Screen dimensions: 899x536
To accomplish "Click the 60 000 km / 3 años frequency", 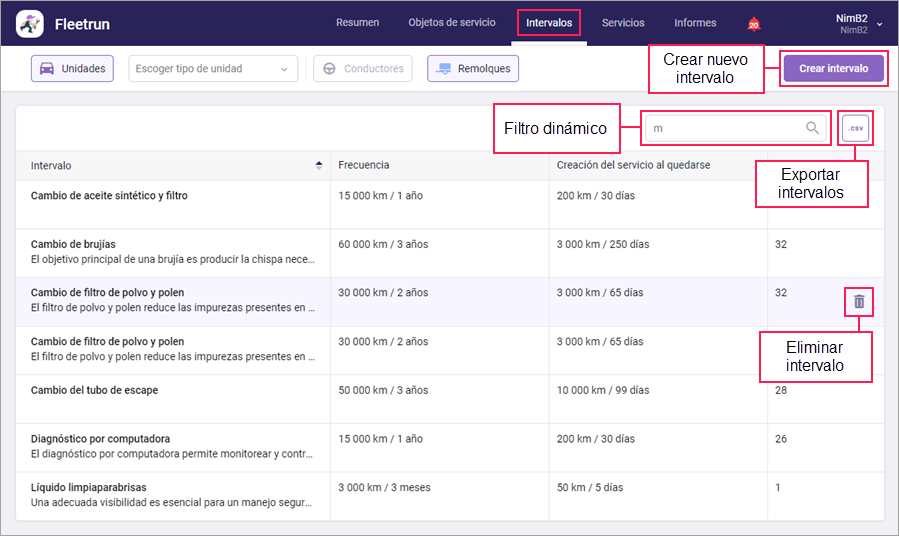I will click(x=383, y=244).
